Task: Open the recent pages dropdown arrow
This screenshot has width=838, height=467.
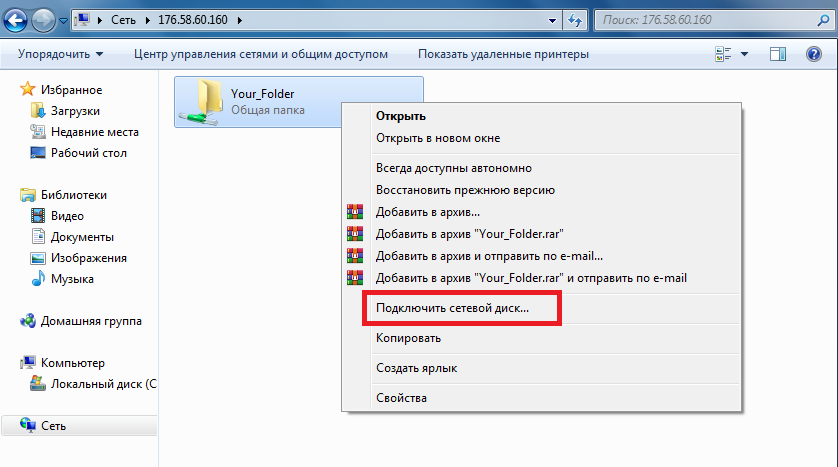Action: tap(63, 20)
